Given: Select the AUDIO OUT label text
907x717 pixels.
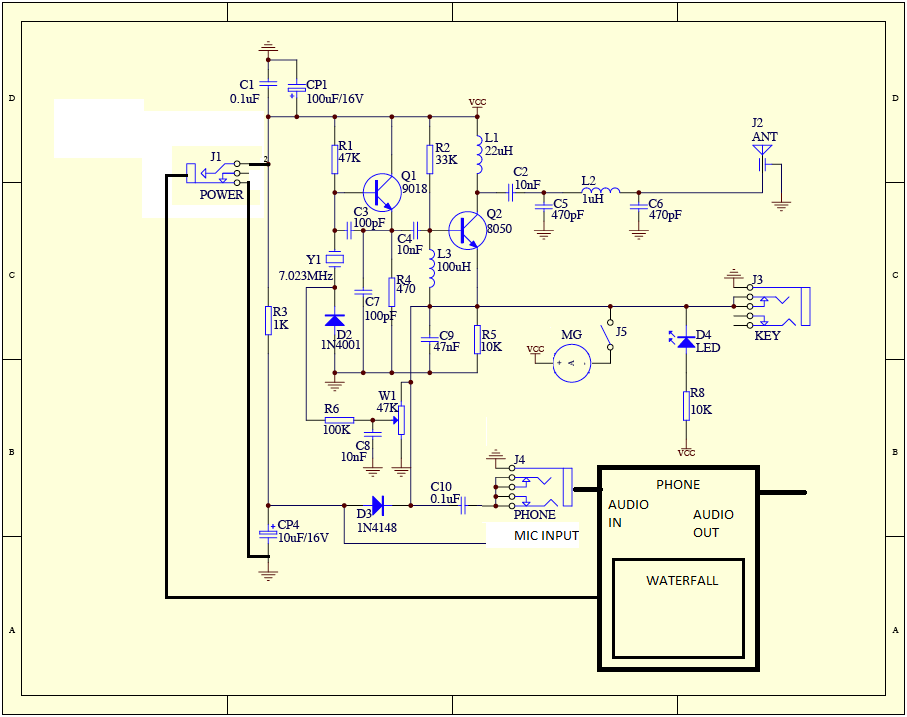Looking at the screenshot, I should 713,523.
